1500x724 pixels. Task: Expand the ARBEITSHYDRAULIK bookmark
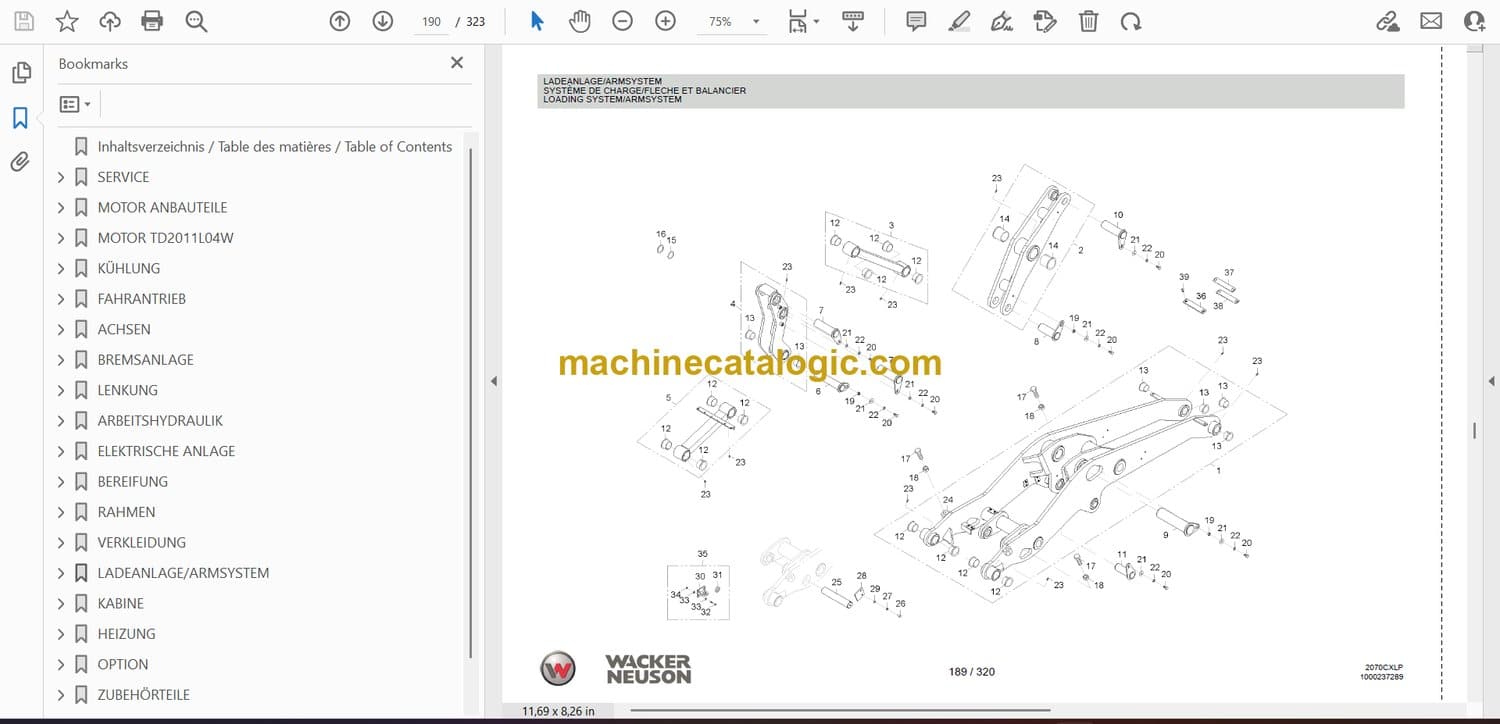tap(61, 421)
